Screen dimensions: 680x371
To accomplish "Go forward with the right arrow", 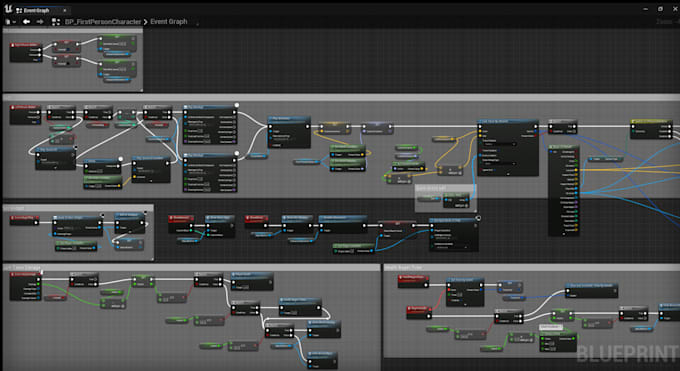I will [x=40, y=22].
